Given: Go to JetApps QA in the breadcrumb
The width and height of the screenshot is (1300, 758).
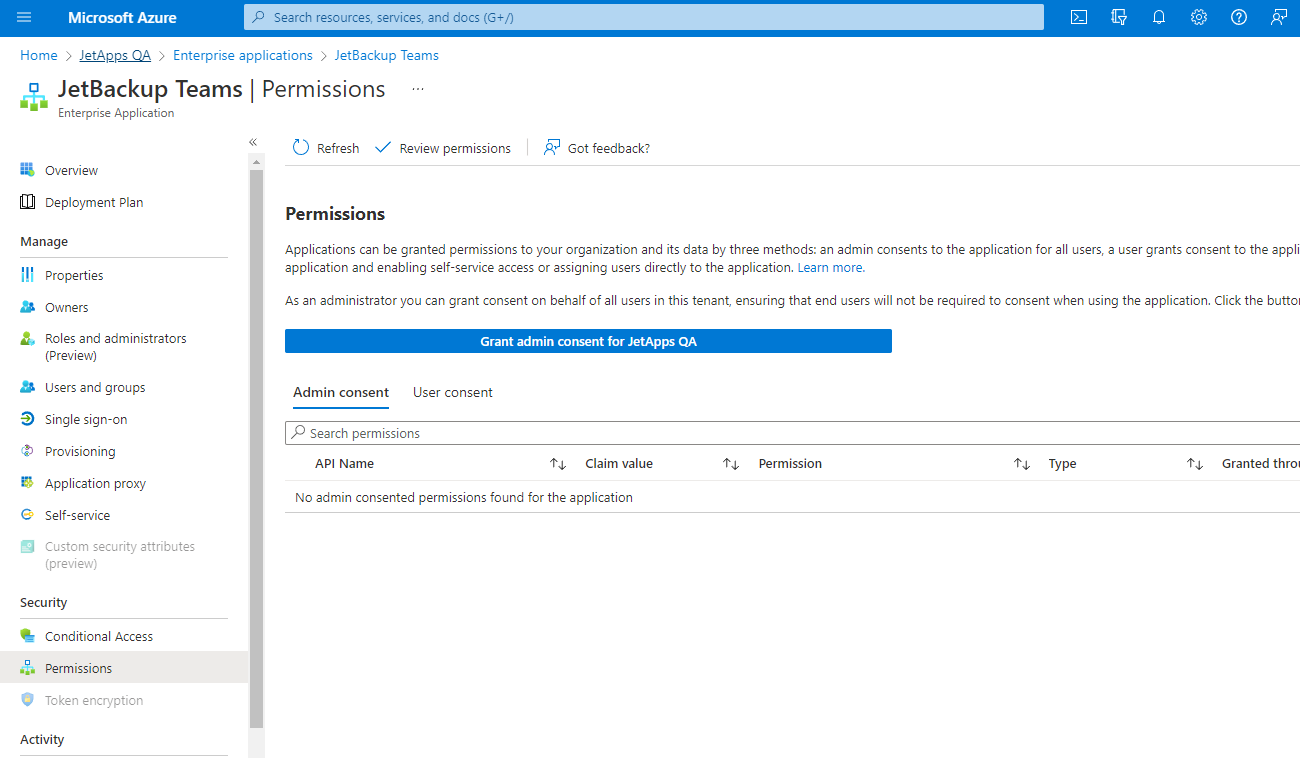Looking at the screenshot, I should 115,55.
